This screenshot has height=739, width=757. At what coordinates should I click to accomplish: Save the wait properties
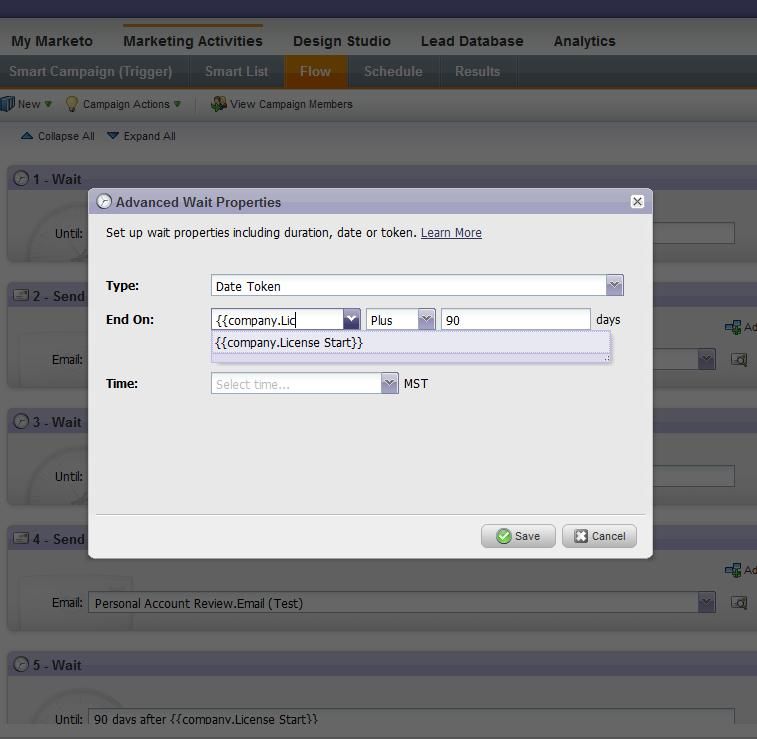(x=518, y=536)
